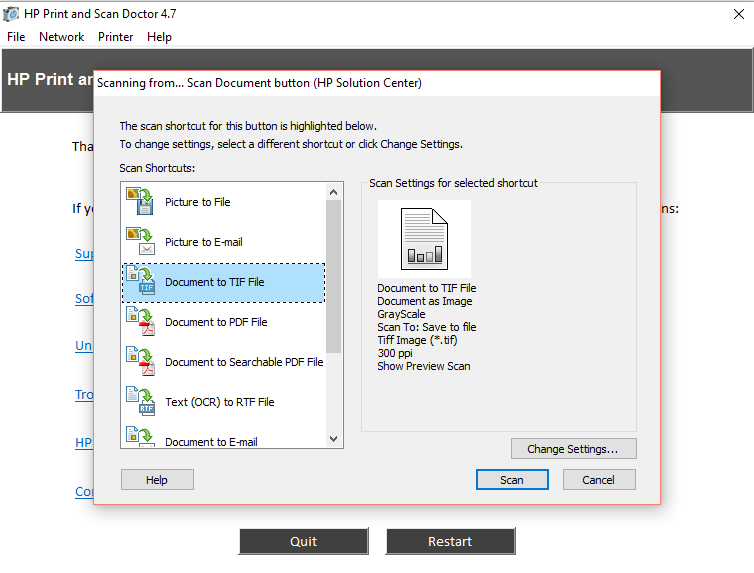Click the scroll up arrow of Scan Shortcuts list
This screenshot has width=754, height=573.
pyautogui.click(x=334, y=192)
